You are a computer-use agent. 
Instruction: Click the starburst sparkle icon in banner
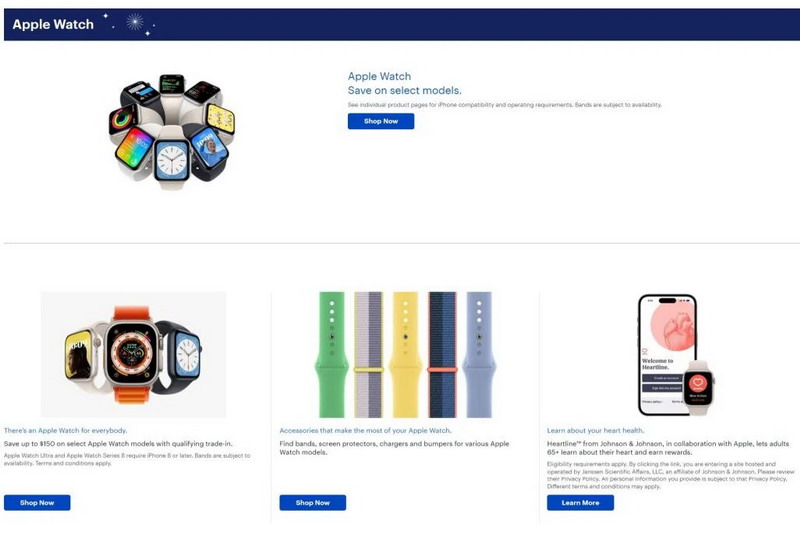tap(135, 21)
